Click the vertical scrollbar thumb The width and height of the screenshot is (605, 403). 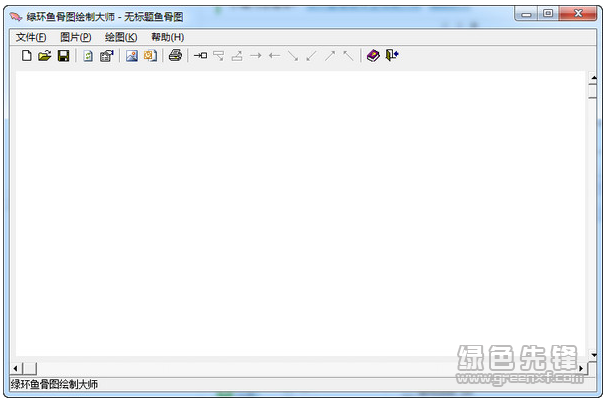(x=593, y=91)
